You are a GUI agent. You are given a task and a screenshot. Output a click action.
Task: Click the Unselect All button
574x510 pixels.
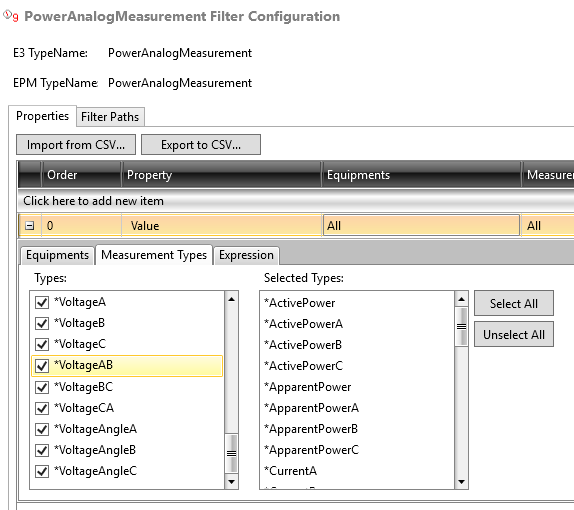click(514, 334)
